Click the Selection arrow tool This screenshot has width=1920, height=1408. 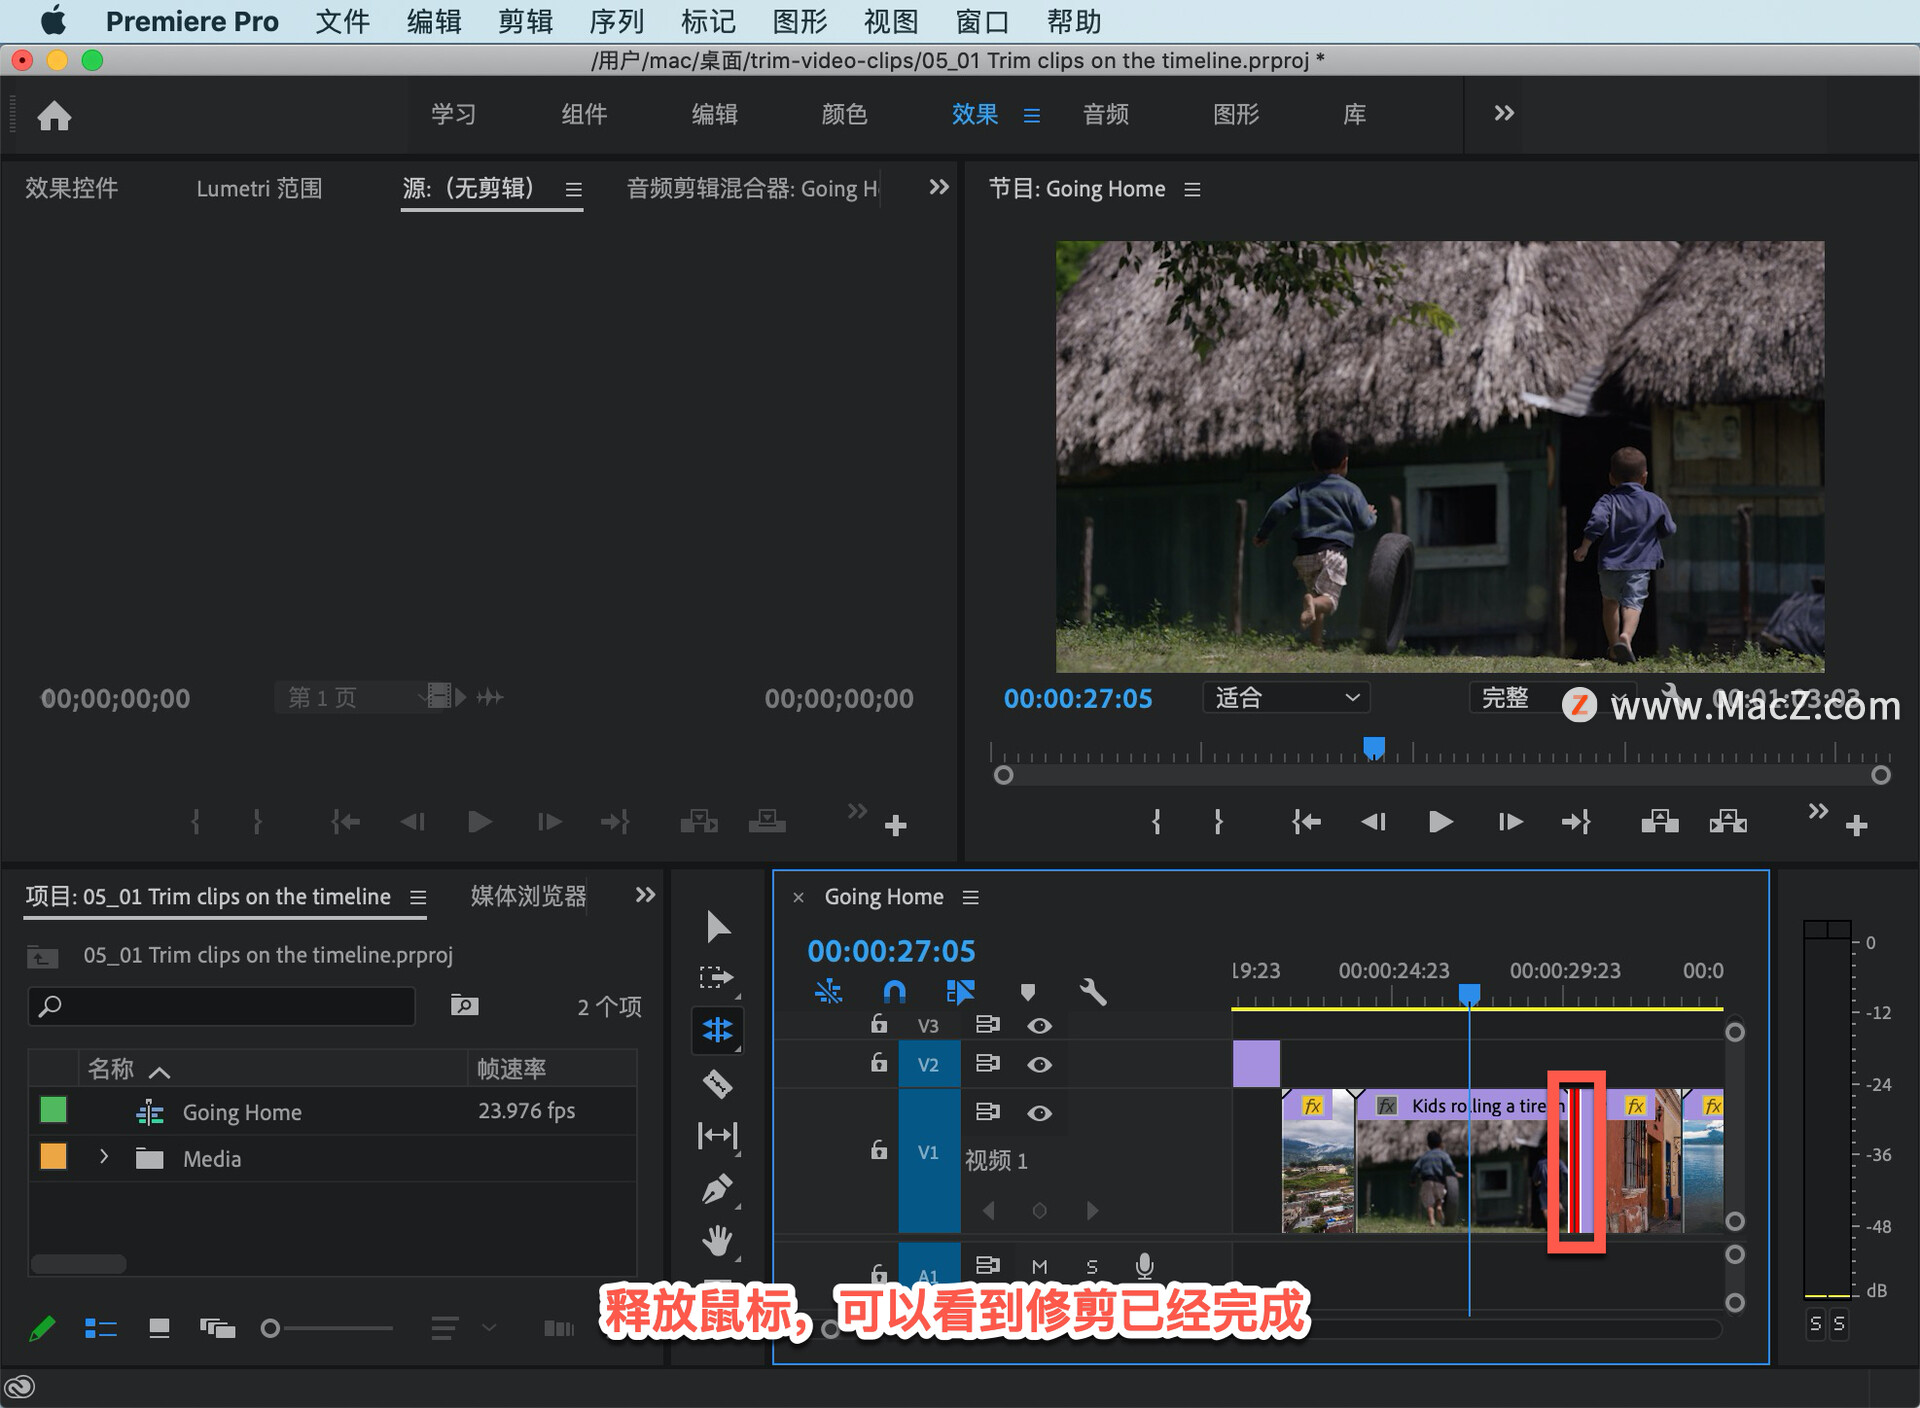click(x=717, y=926)
